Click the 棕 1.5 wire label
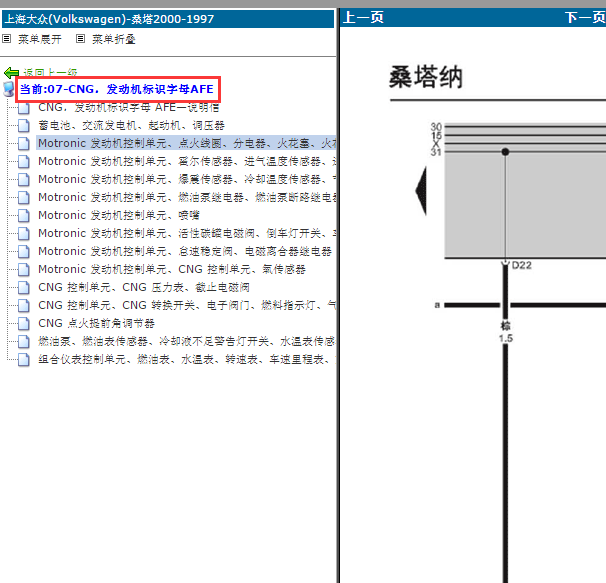This screenshot has width=606, height=583. [506, 332]
